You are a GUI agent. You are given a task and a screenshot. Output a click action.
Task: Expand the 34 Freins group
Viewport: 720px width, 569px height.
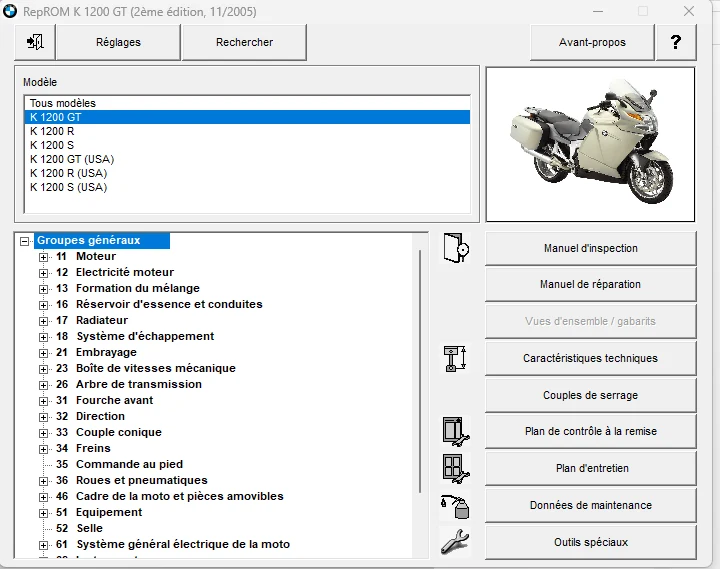tap(43, 449)
